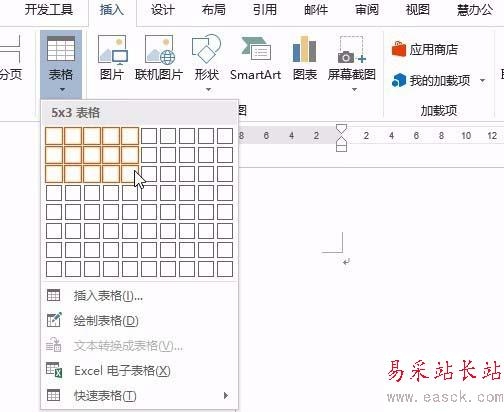504x412 pixels.
Task: Switch to the 邮件 tab
Action: (x=316, y=10)
